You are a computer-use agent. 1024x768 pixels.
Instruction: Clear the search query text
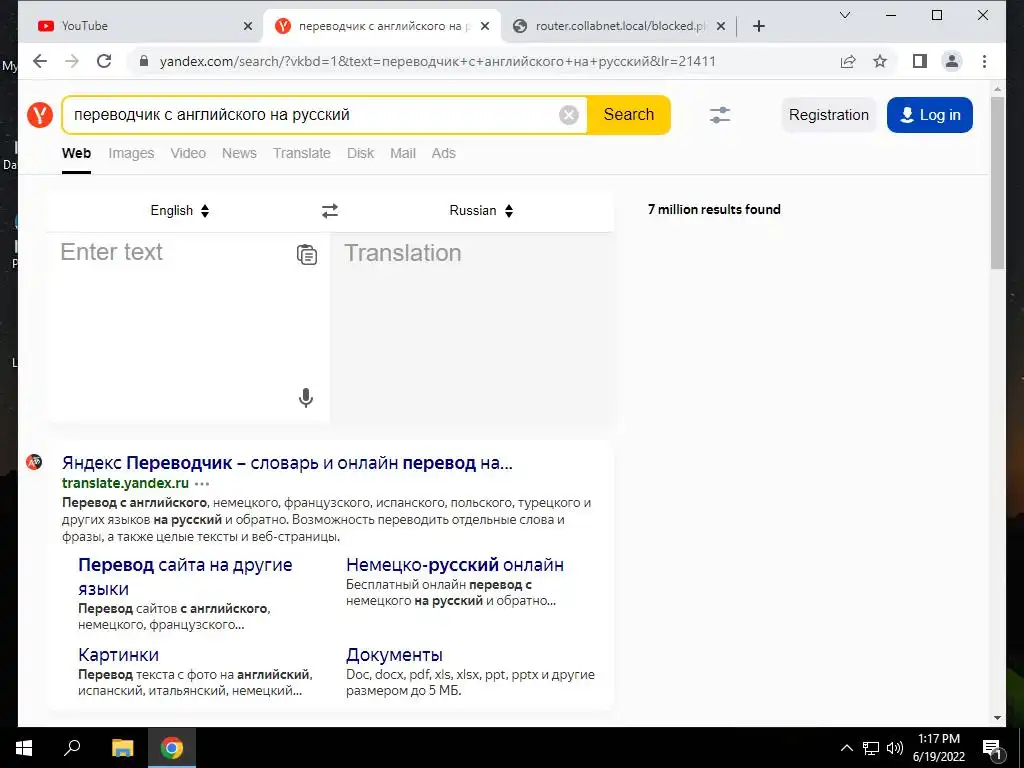pyautogui.click(x=569, y=115)
